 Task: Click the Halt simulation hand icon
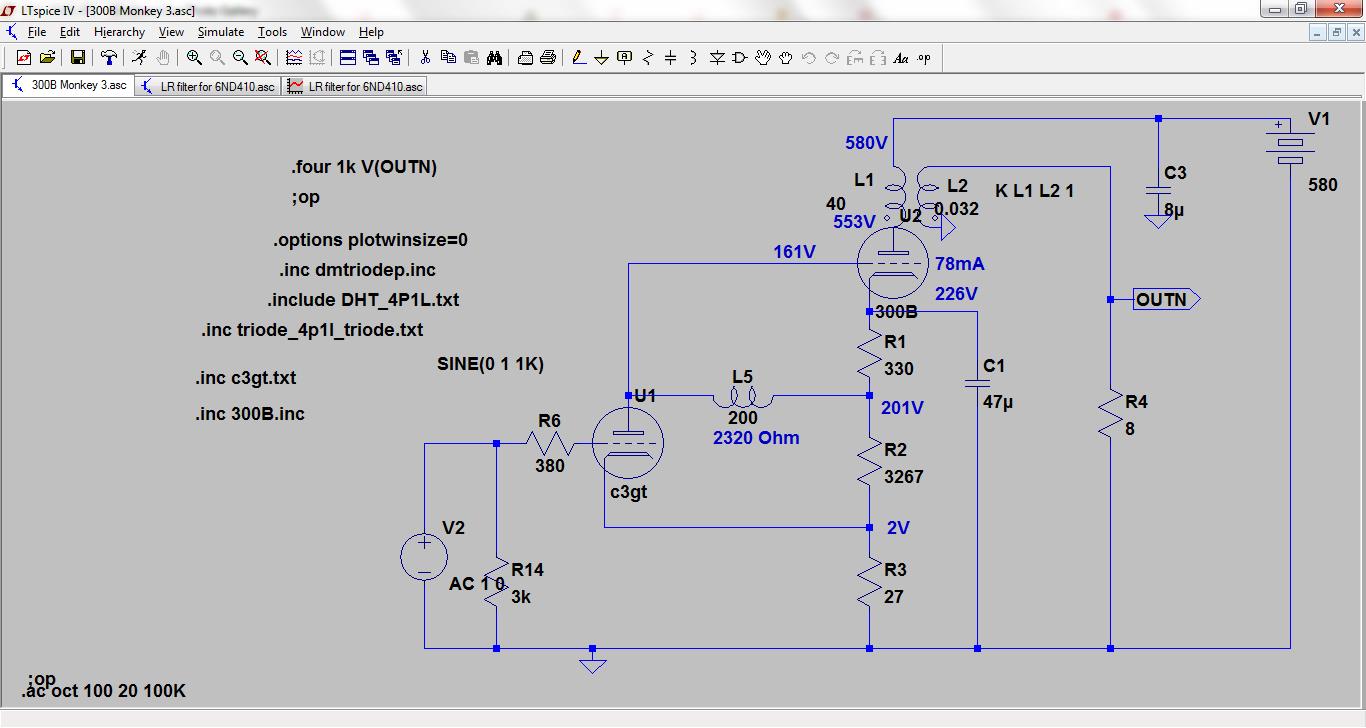pyautogui.click(x=163, y=58)
